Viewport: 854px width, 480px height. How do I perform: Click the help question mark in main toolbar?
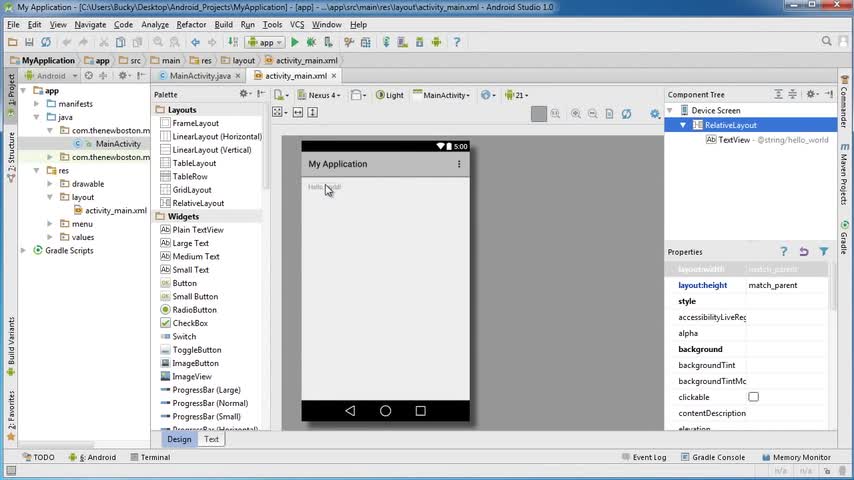tap(457, 42)
